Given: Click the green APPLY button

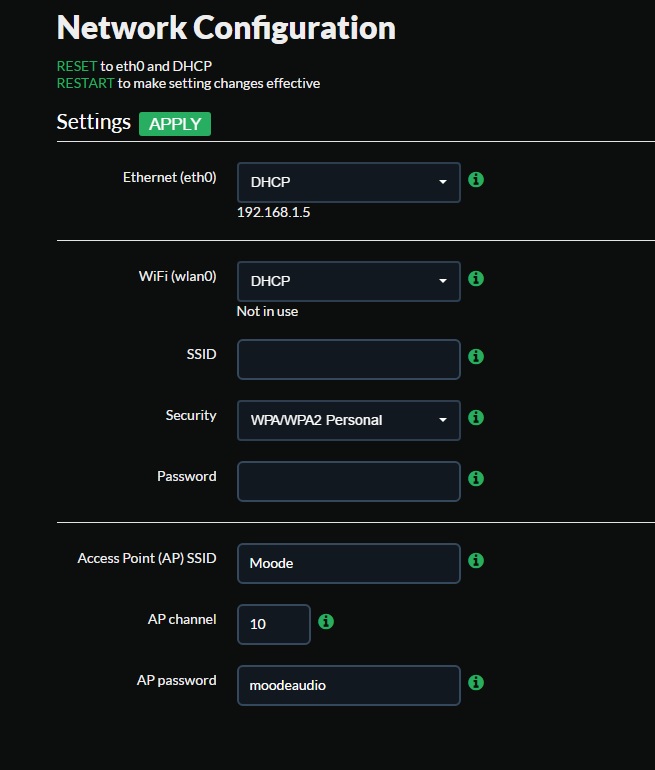Looking at the screenshot, I should [x=175, y=124].
